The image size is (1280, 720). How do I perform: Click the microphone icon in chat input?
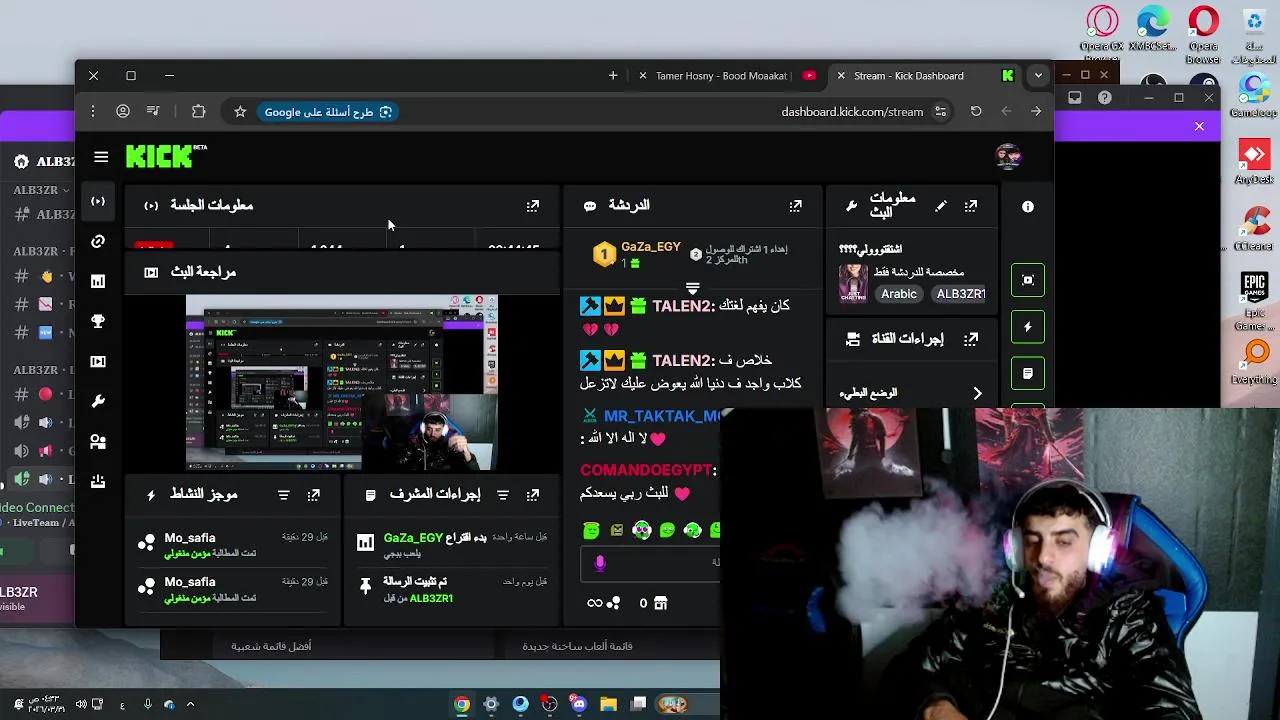tap(600, 564)
